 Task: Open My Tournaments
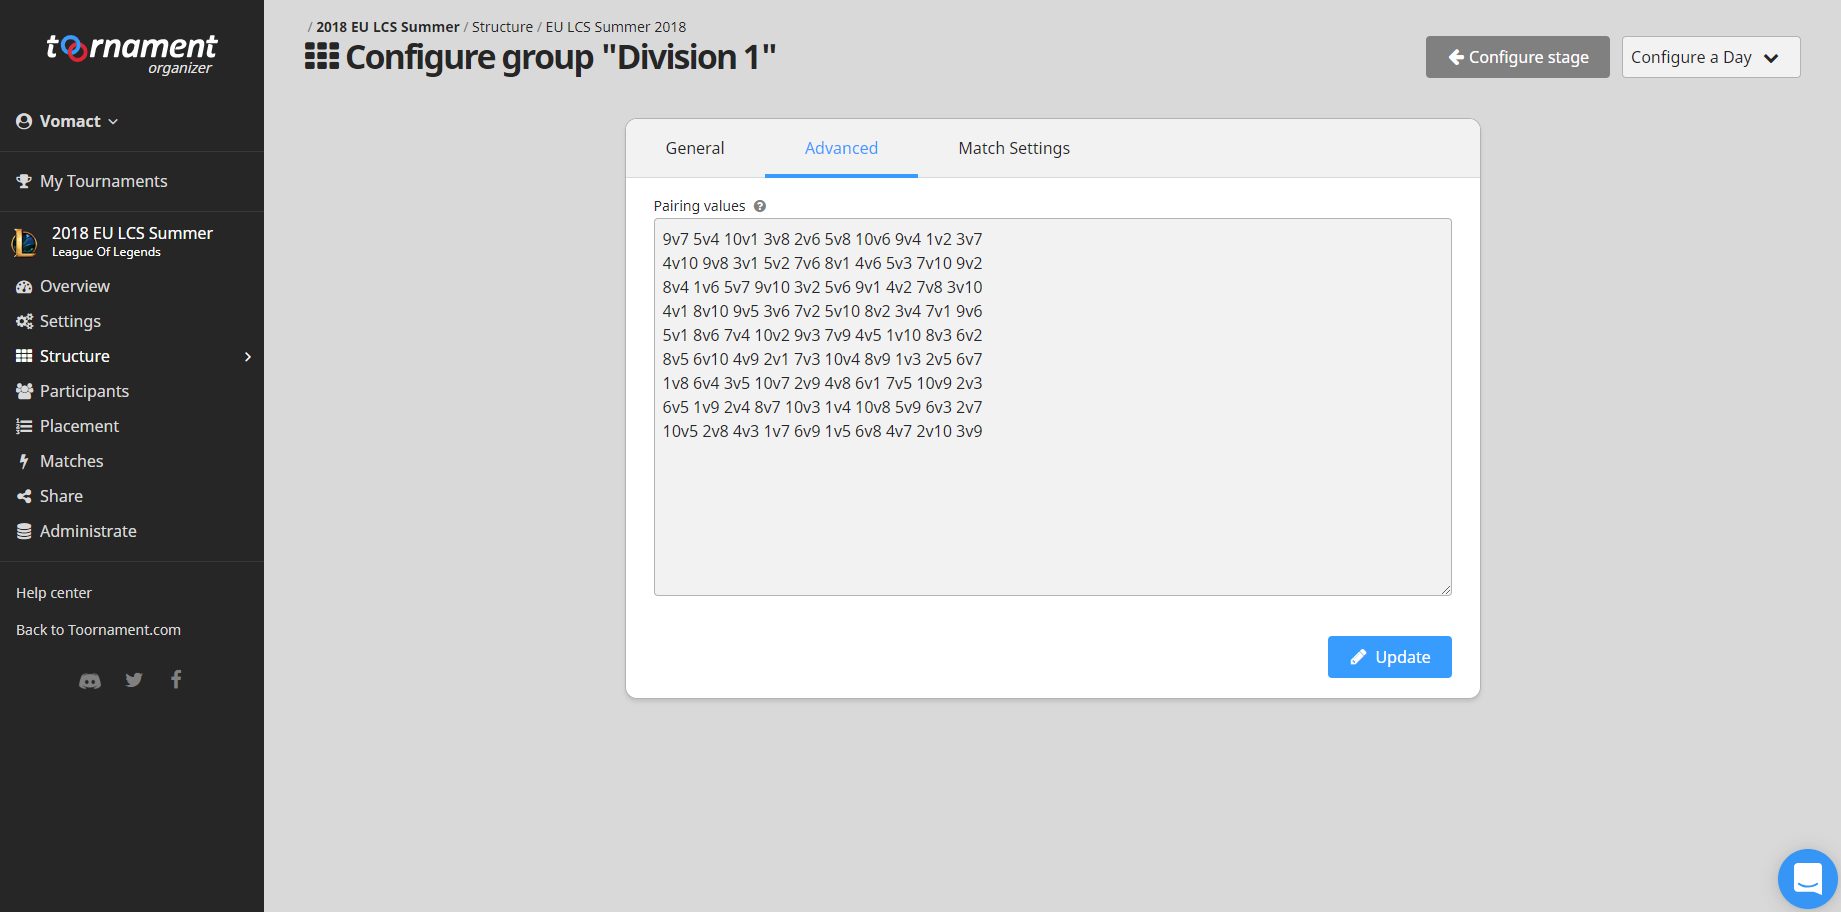(x=103, y=181)
